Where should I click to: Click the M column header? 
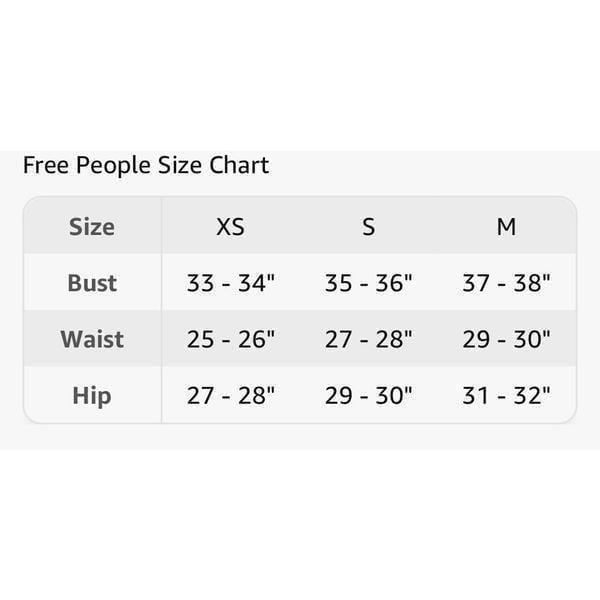coord(506,227)
